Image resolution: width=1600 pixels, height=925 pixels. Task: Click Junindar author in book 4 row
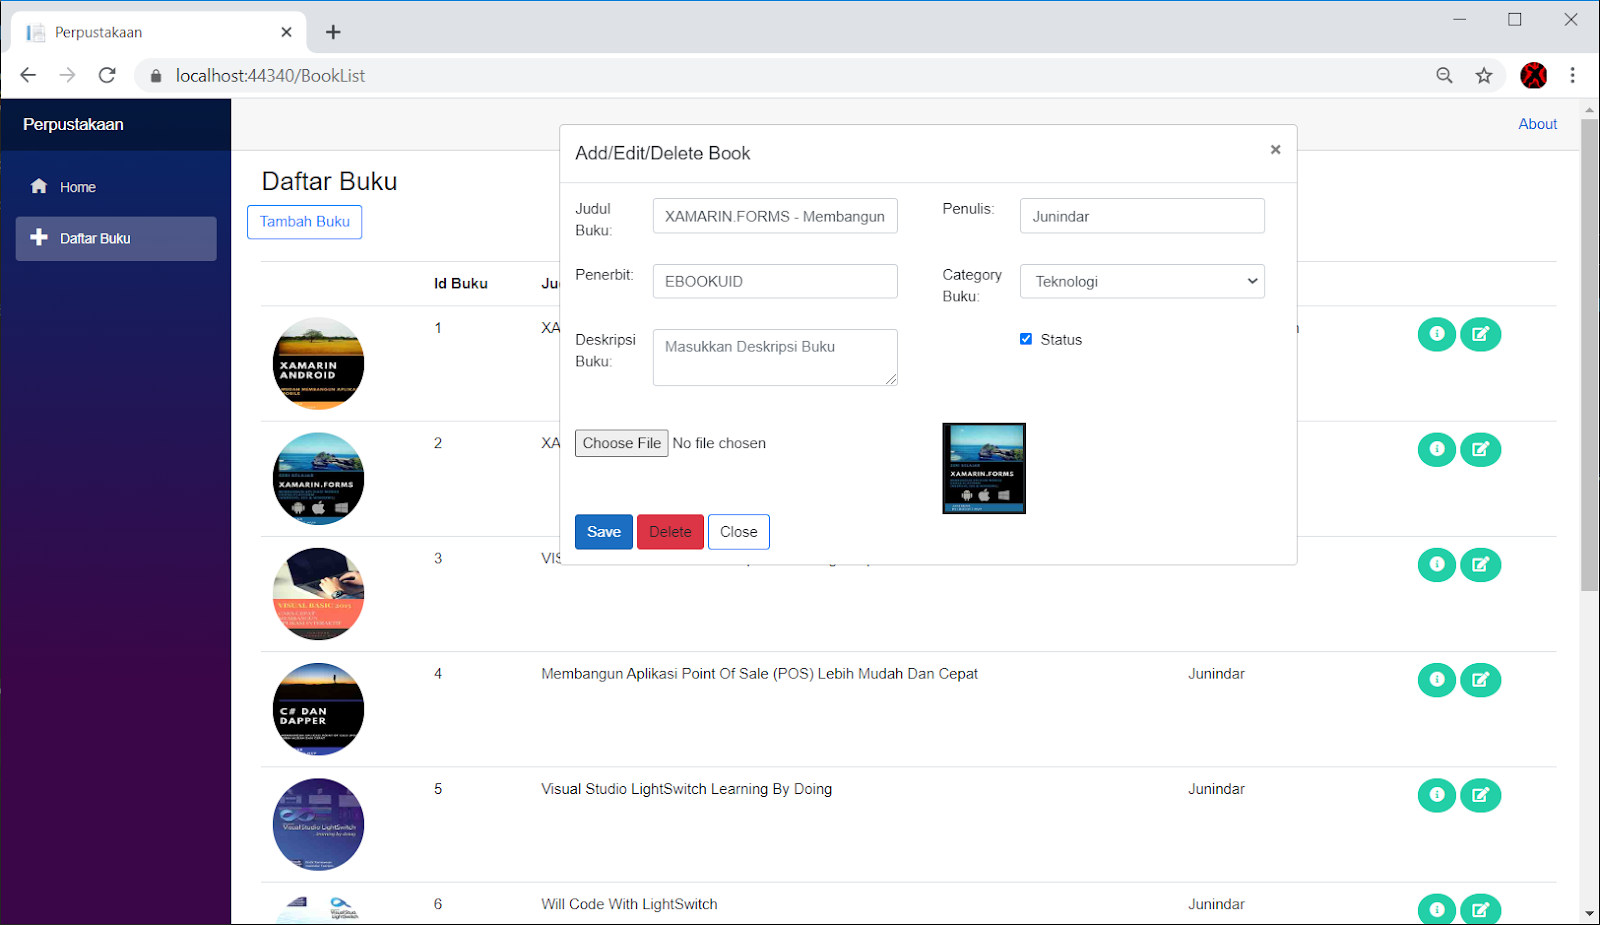coord(1216,674)
